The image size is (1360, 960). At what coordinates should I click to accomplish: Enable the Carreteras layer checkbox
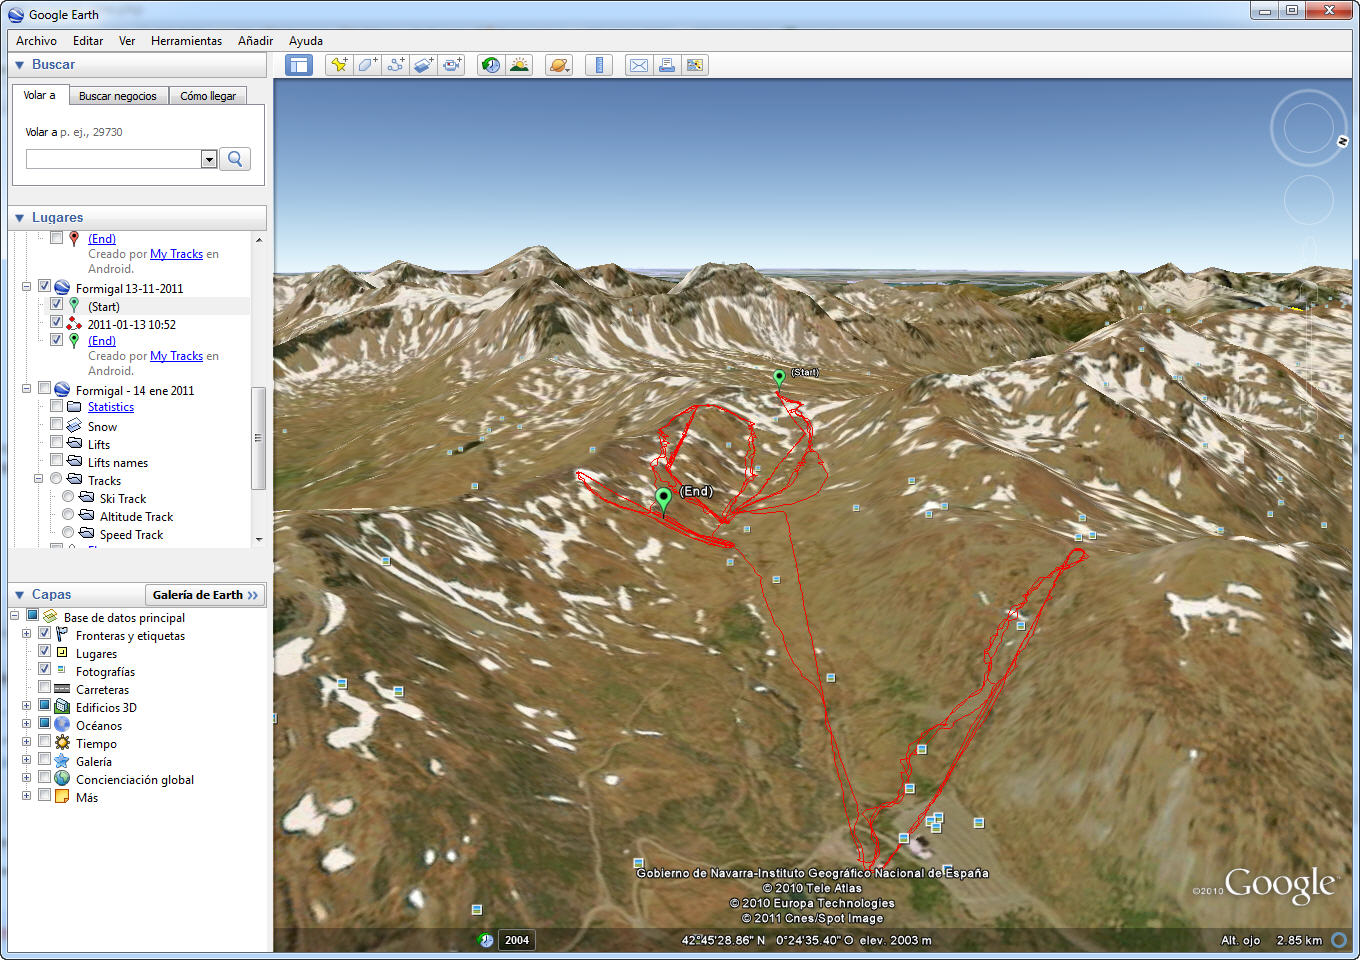pyautogui.click(x=44, y=687)
